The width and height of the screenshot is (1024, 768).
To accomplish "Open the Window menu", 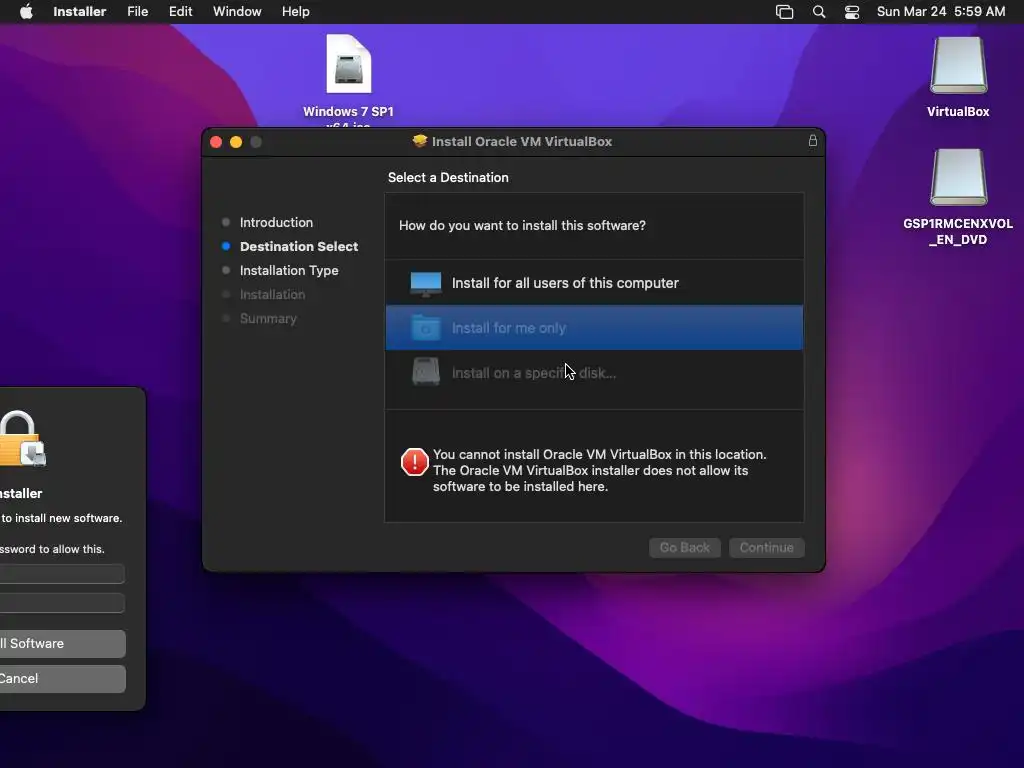I will coord(237,12).
